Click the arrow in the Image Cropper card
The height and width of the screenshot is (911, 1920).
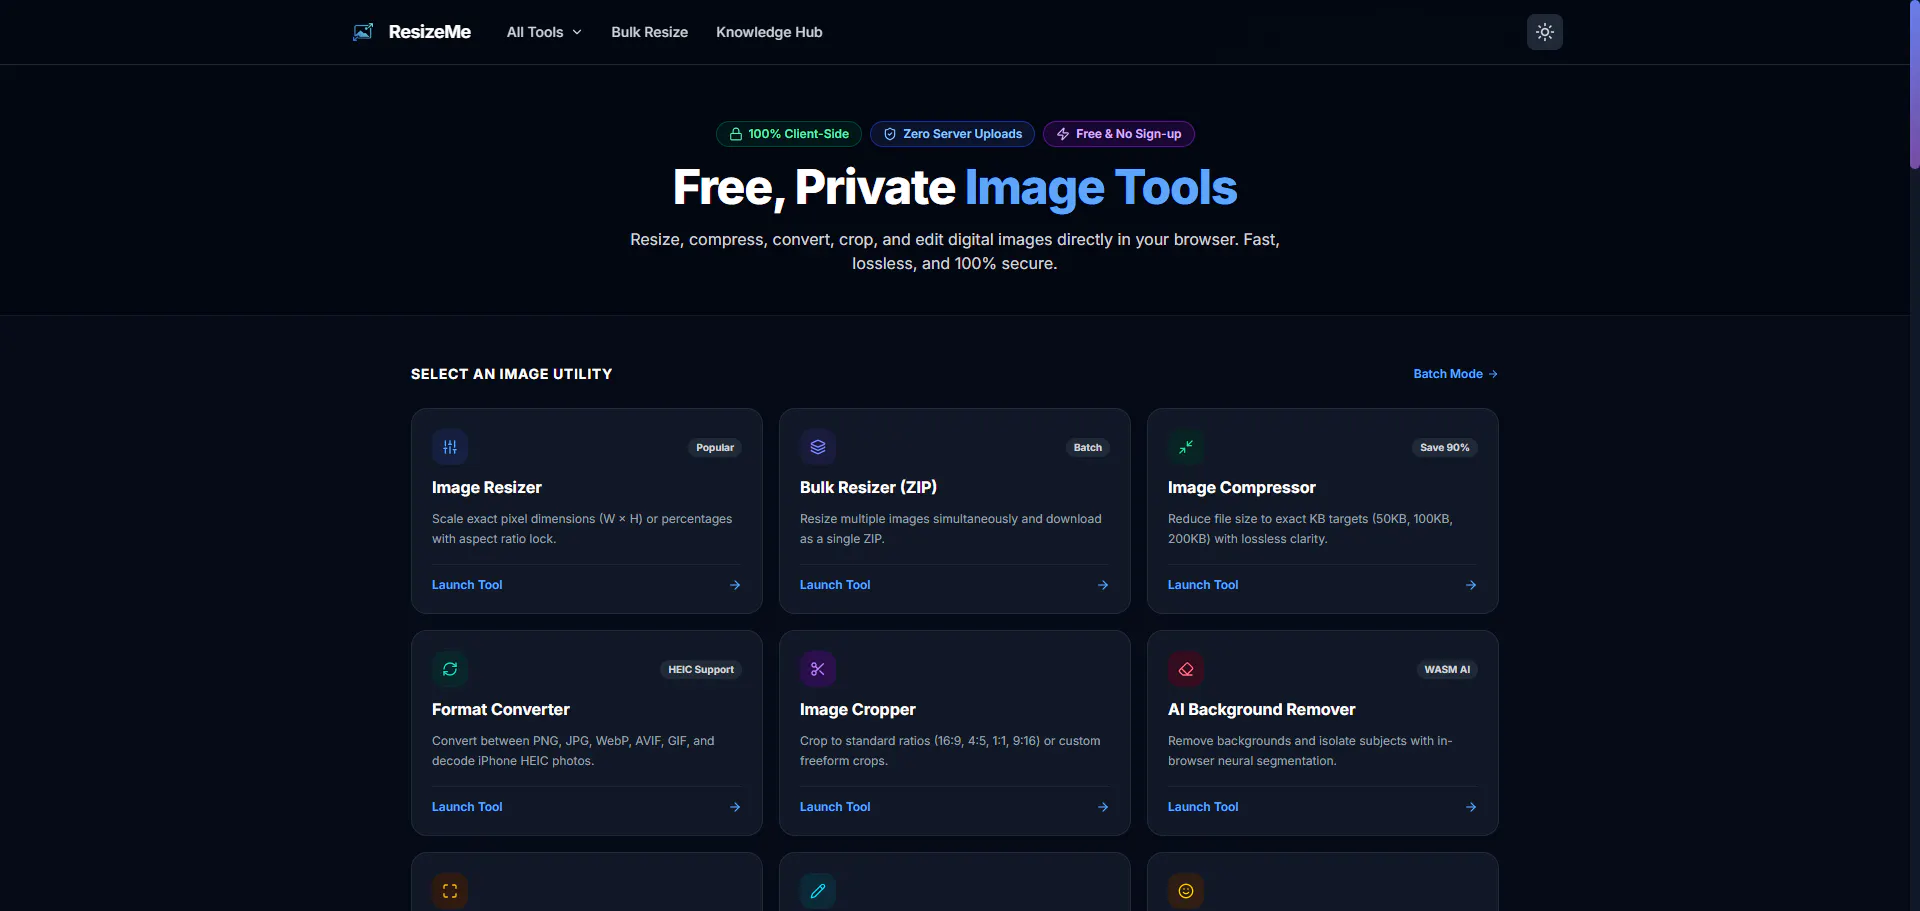tap(1103, 807)
